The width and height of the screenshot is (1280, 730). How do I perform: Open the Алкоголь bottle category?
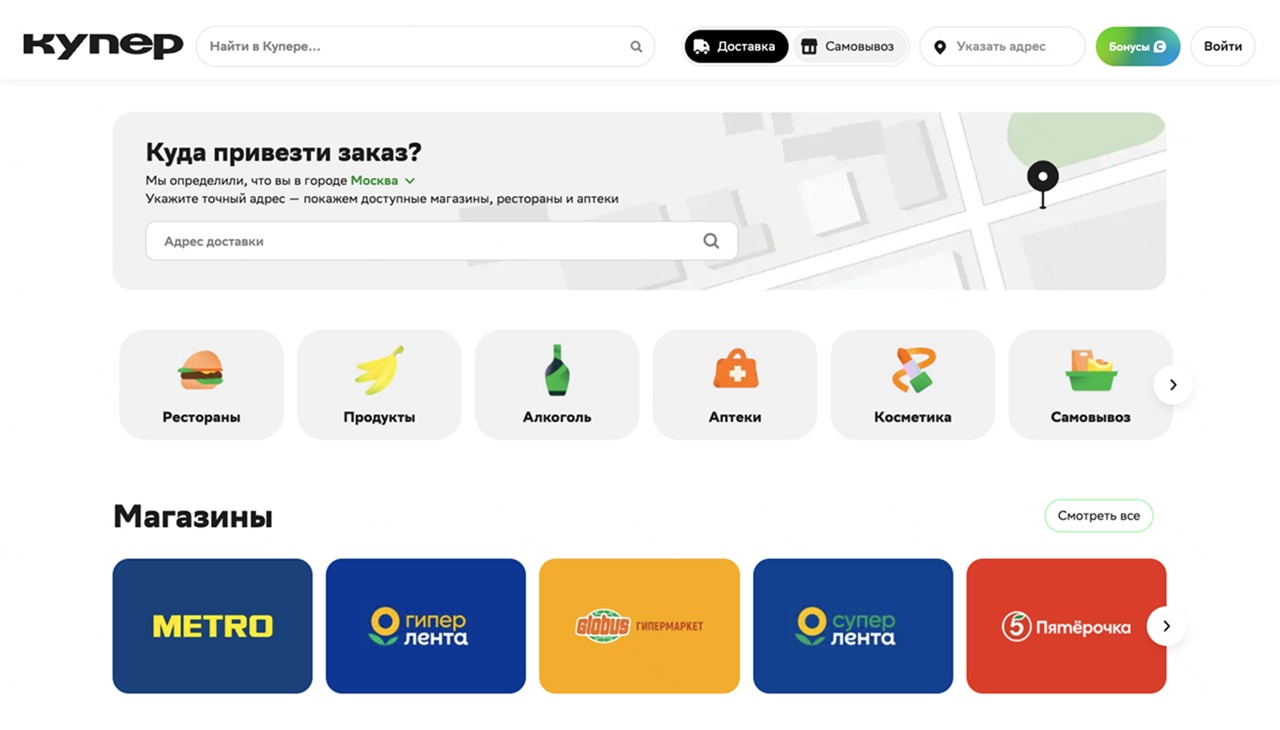point(557,385)
